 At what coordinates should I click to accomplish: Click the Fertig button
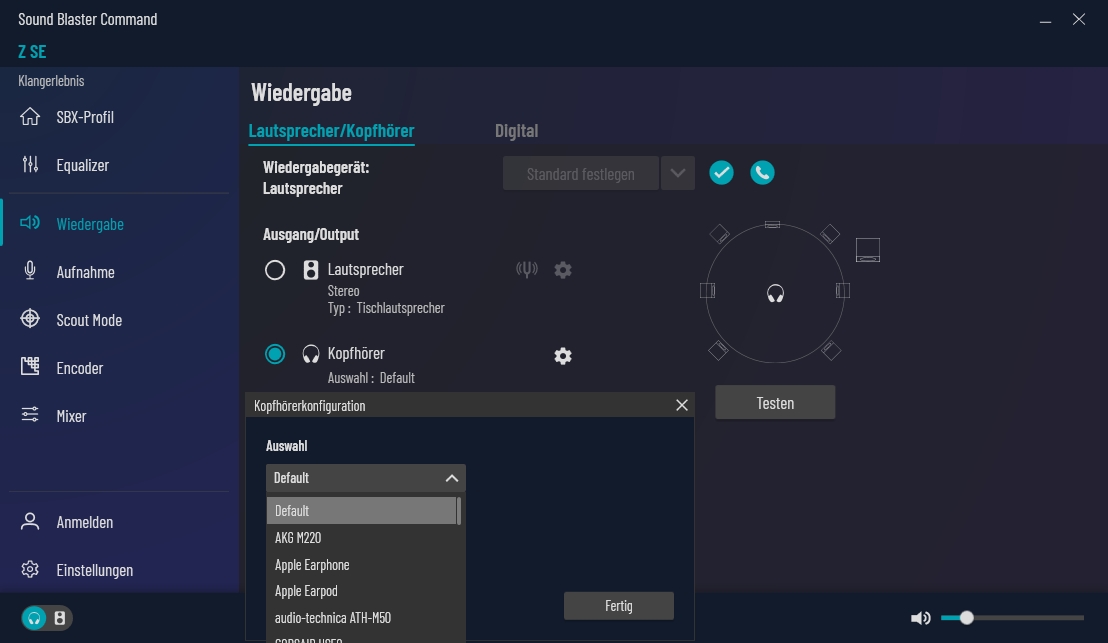618,606
